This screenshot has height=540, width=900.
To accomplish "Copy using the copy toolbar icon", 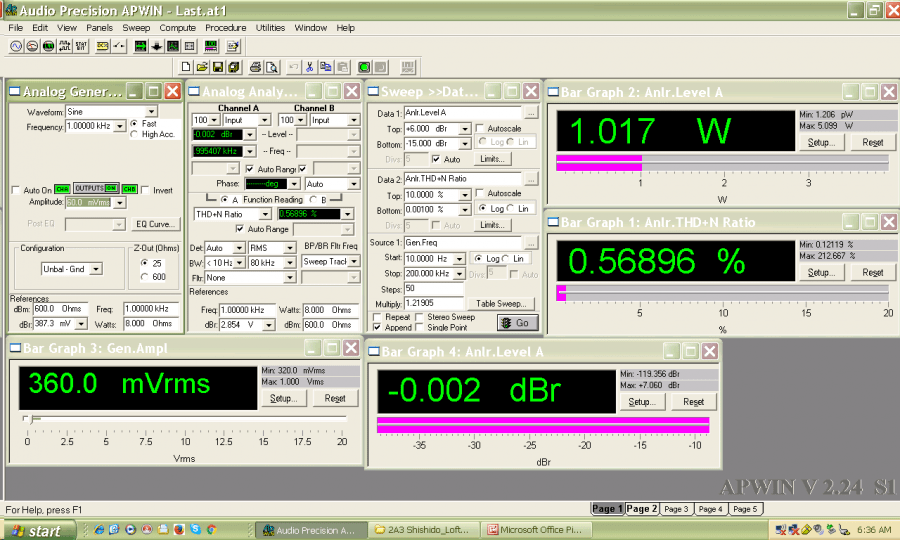I will click(325, 67).
